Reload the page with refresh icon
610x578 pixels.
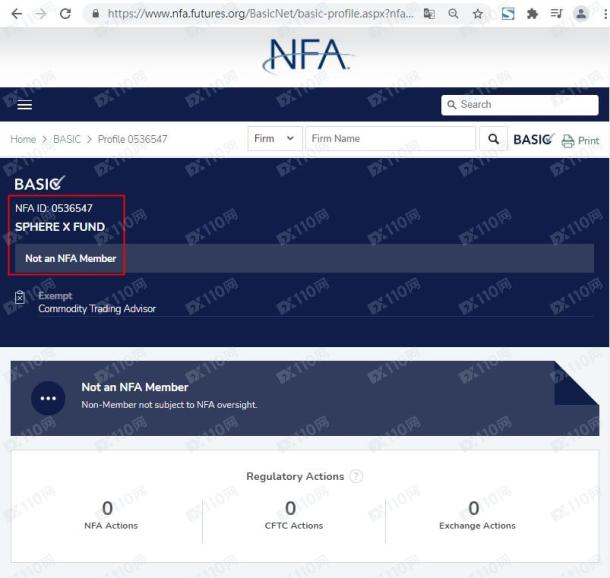tap(65, 14)
